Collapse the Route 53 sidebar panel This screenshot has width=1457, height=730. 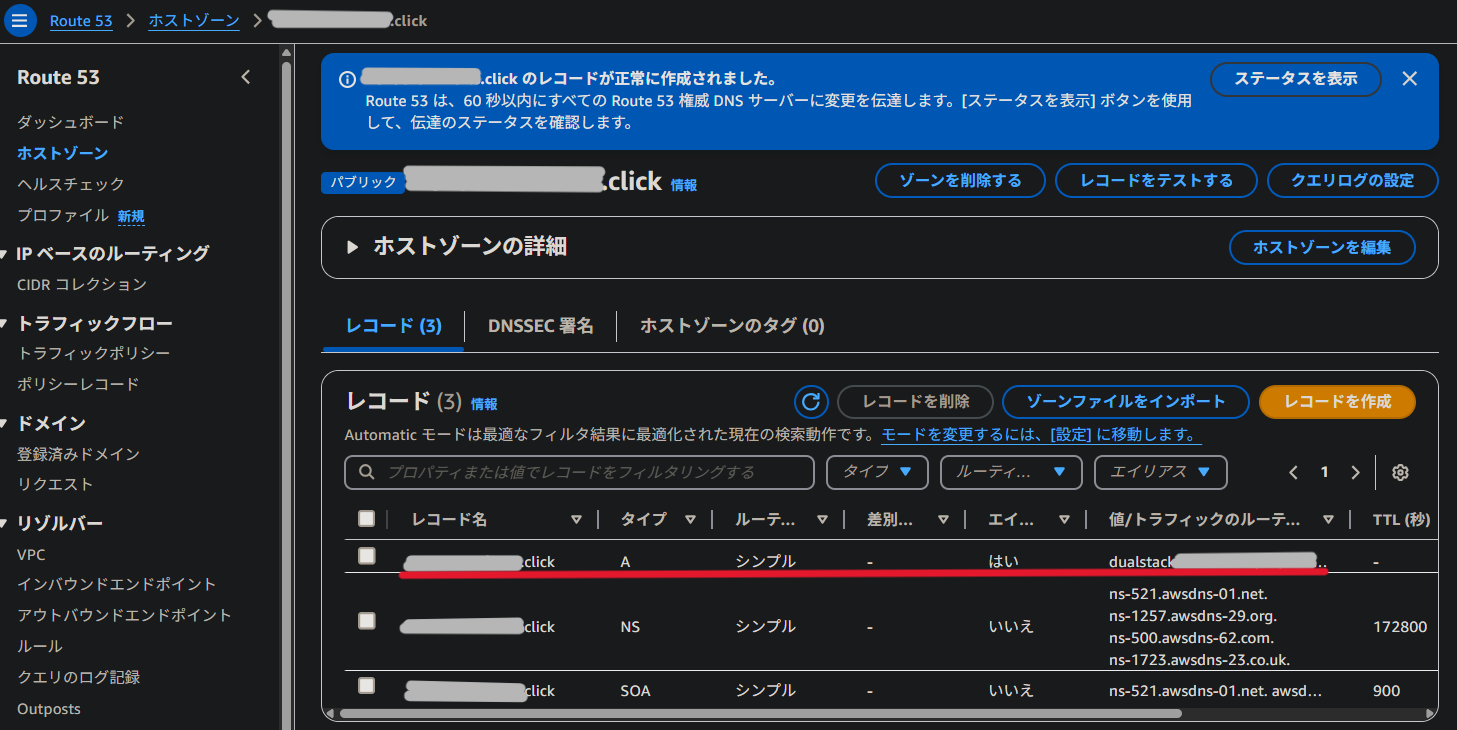tap(246, 77)
